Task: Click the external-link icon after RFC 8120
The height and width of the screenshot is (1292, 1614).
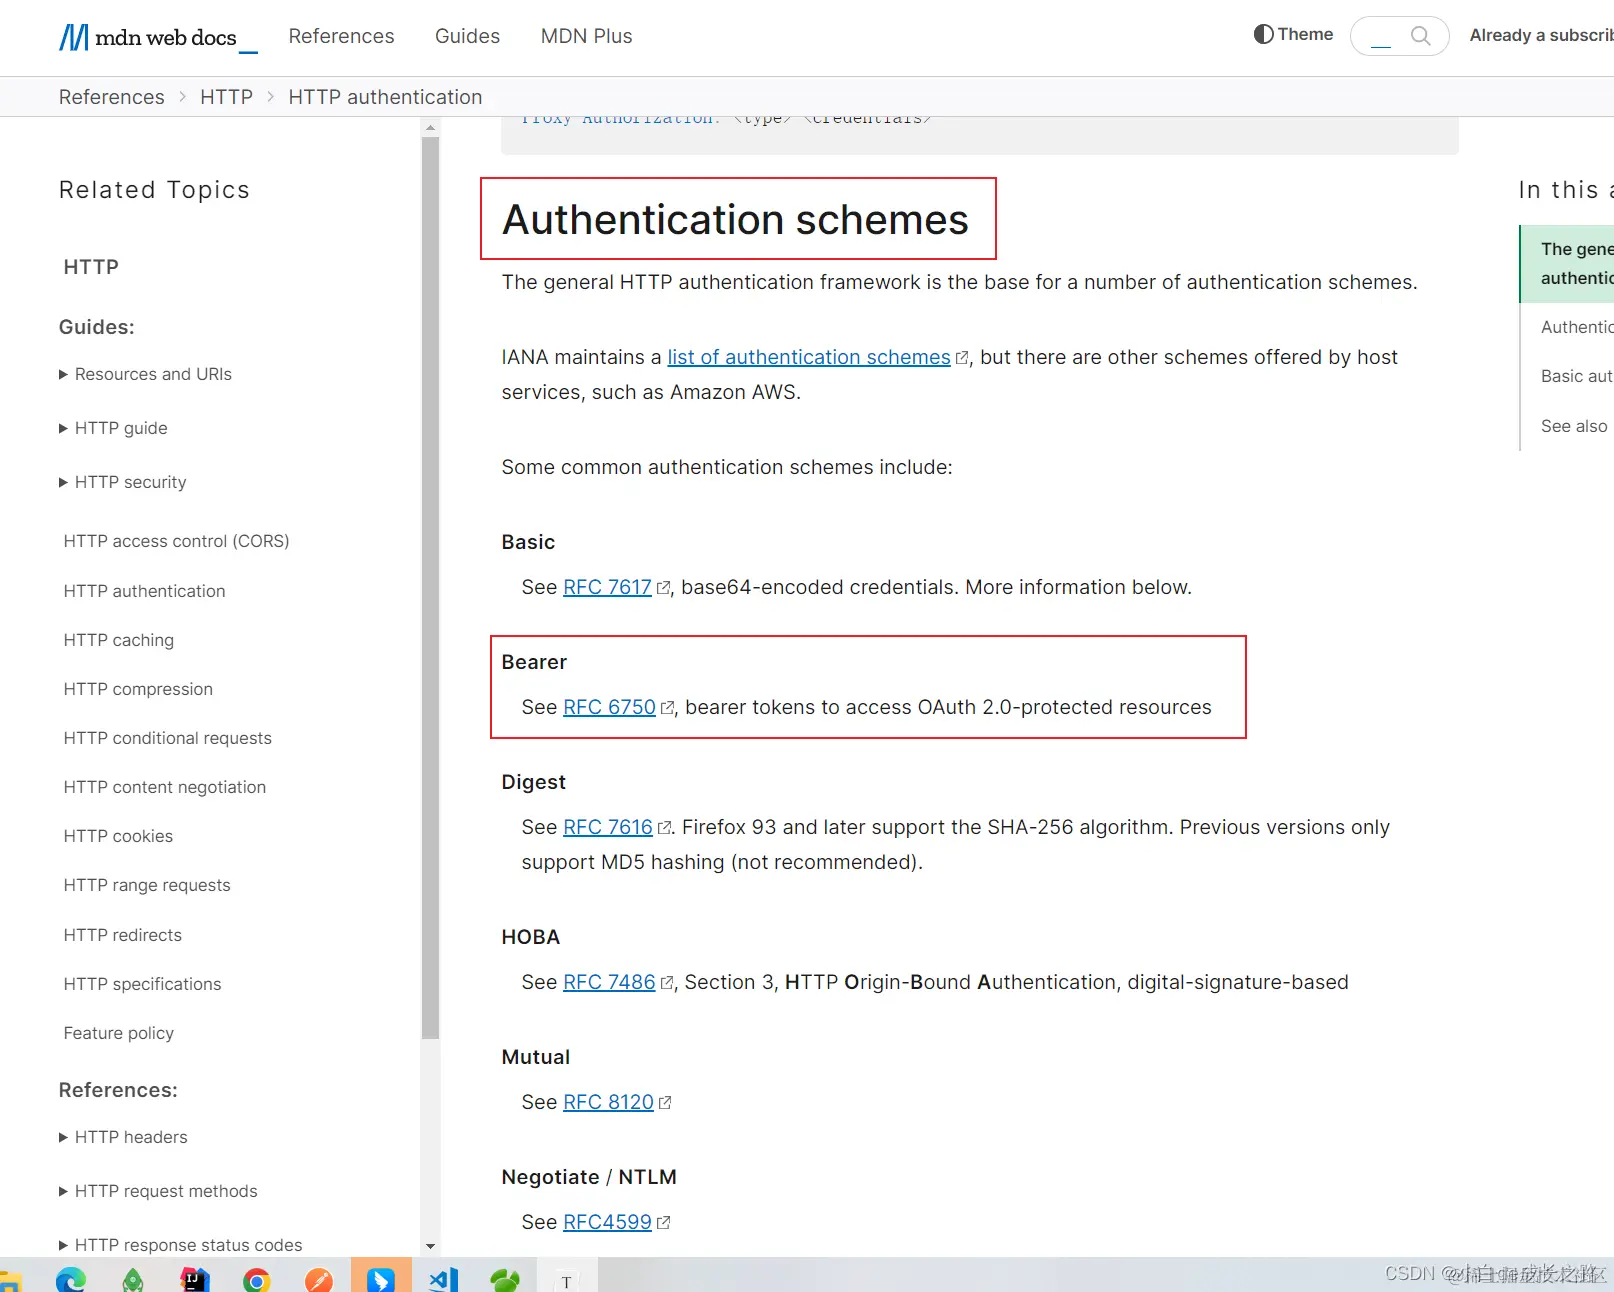Action: pyautogui.click(x=665, y=1103)
